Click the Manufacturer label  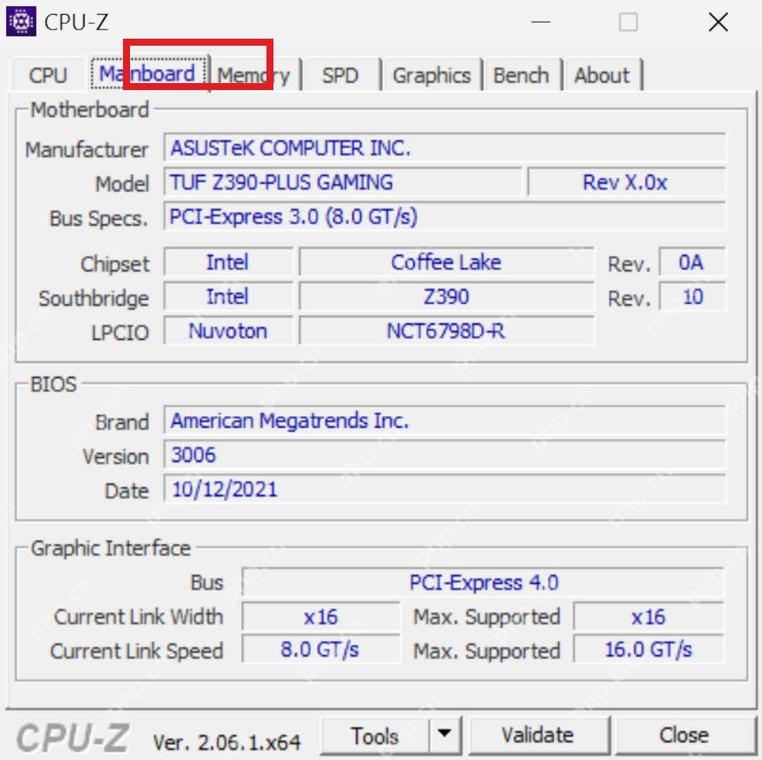(x=87, y=150)
